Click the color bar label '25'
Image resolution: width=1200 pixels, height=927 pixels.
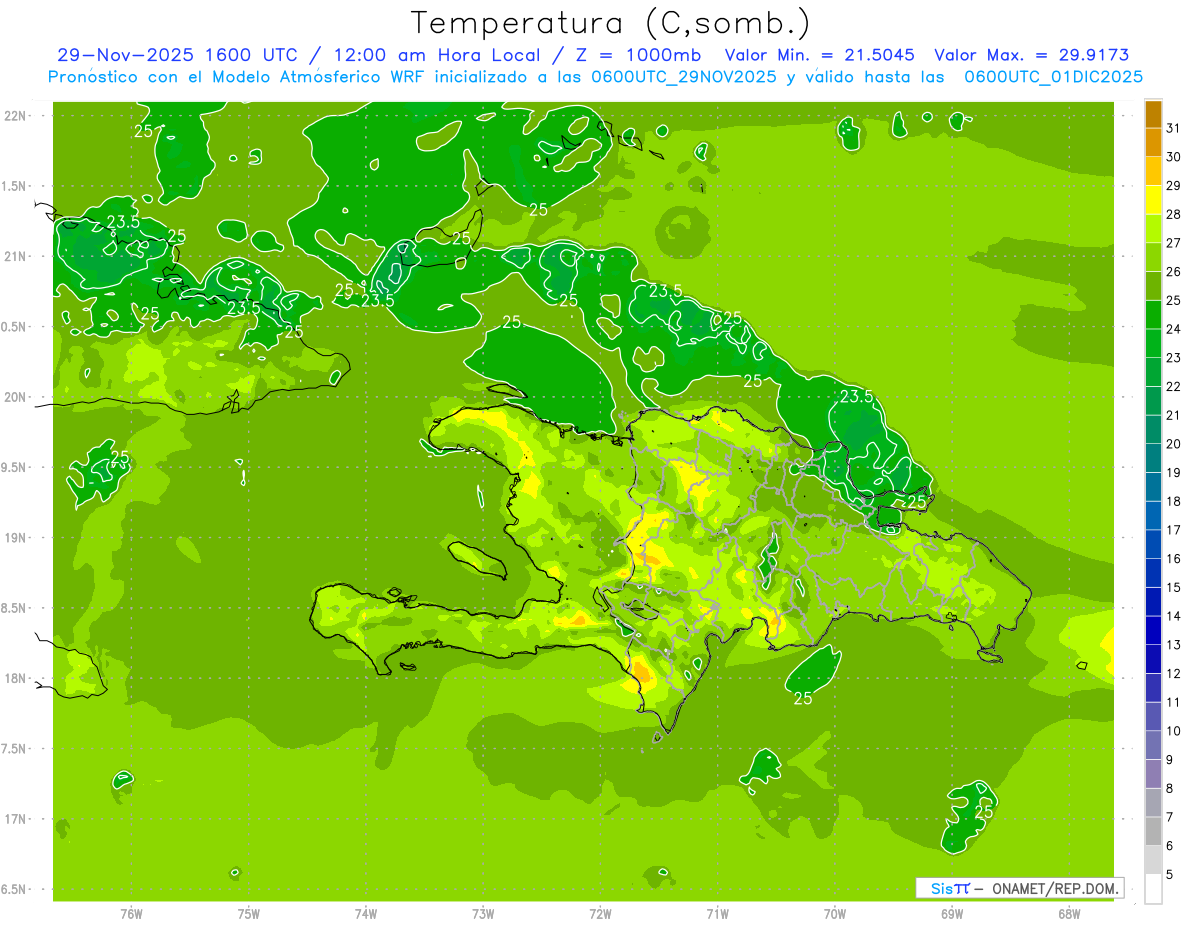point(1174,300)
